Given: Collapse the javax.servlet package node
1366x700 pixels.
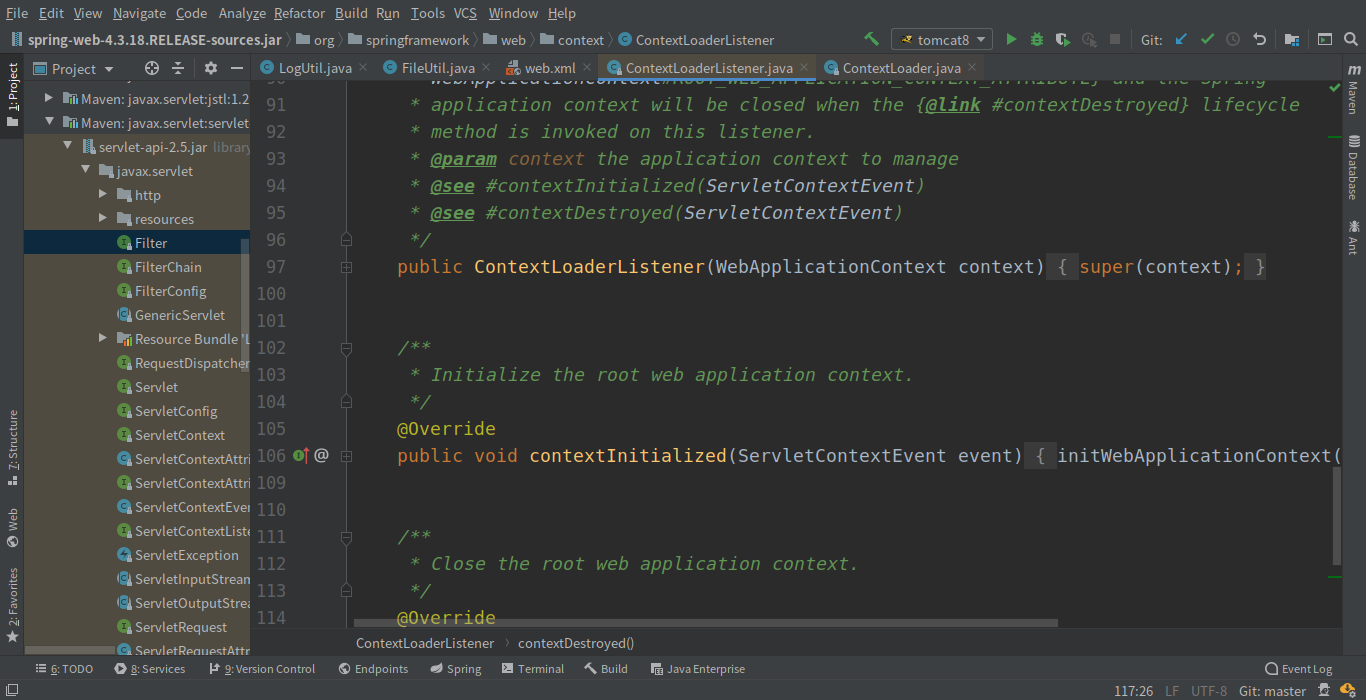Looking at the screenshot, I should [85, 171].
